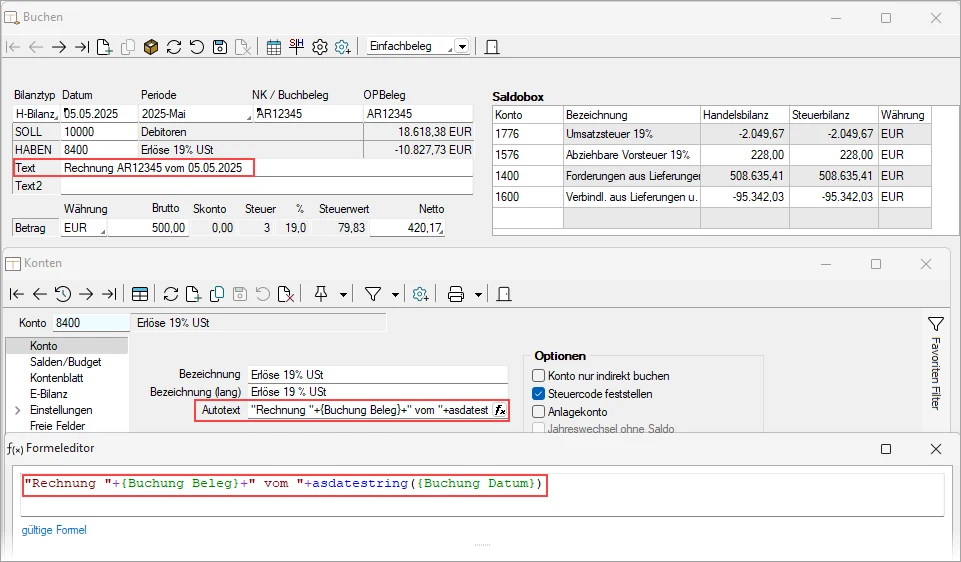Open the formula editor fx button beside Autotext

500,411
